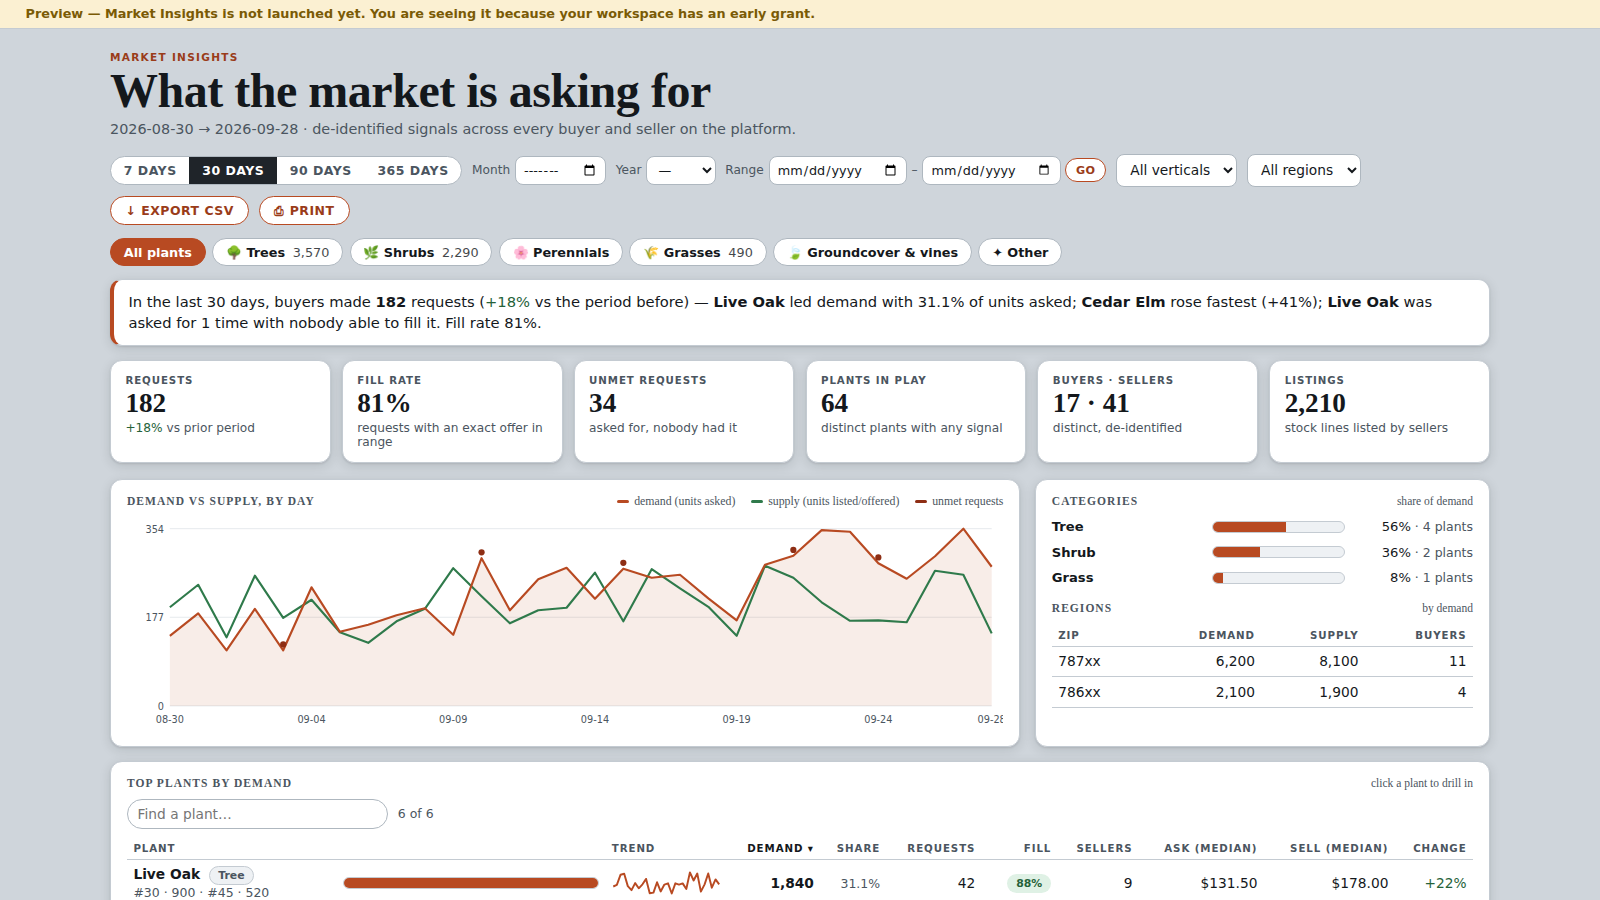Click the 786xx region row
1600x900 pixels.
click(1262, 692)
